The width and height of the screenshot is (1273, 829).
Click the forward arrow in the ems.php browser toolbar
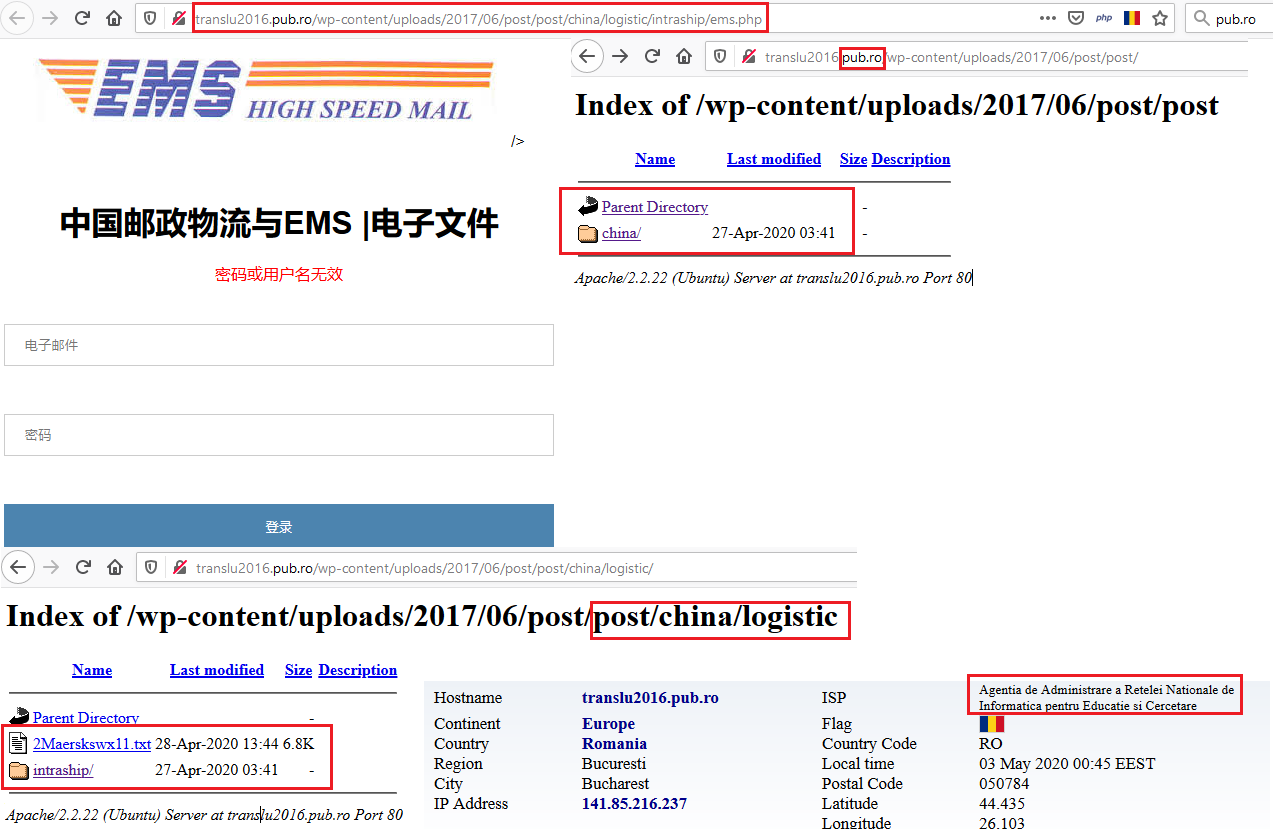(51, 18)
